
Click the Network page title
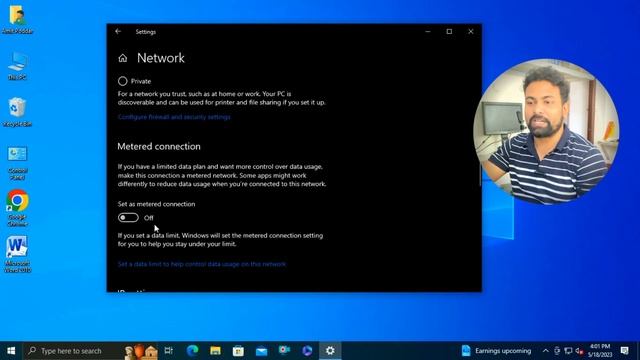[161, 58]
